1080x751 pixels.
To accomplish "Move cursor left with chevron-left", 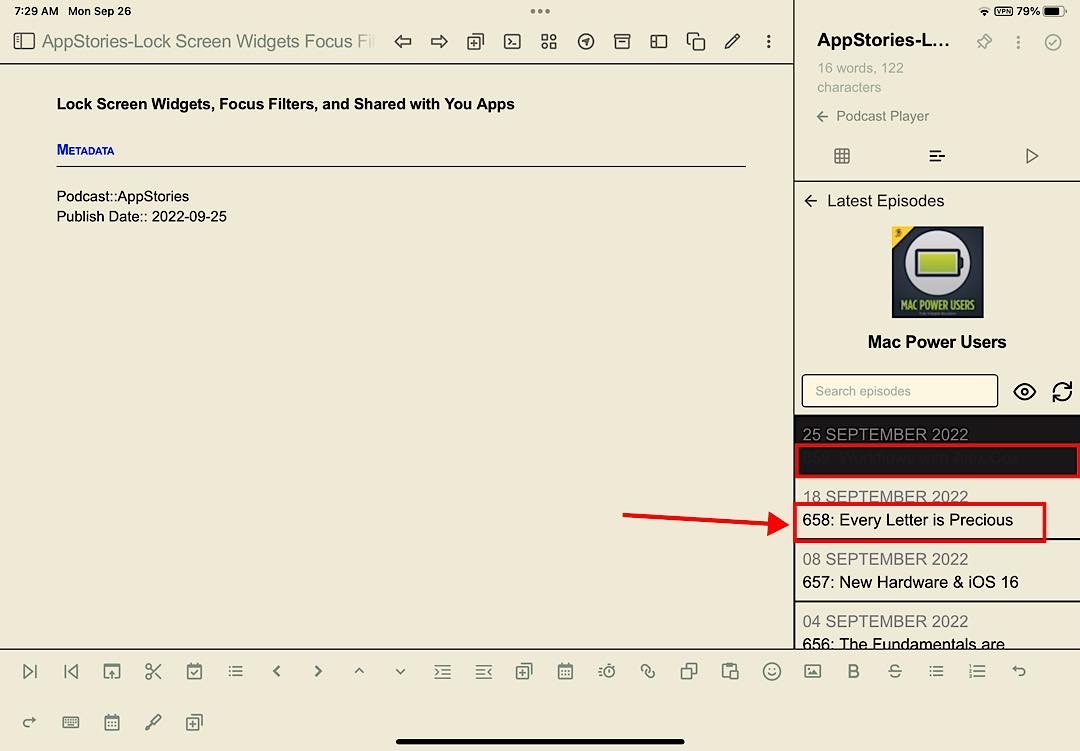I will [x=277, y=671].
